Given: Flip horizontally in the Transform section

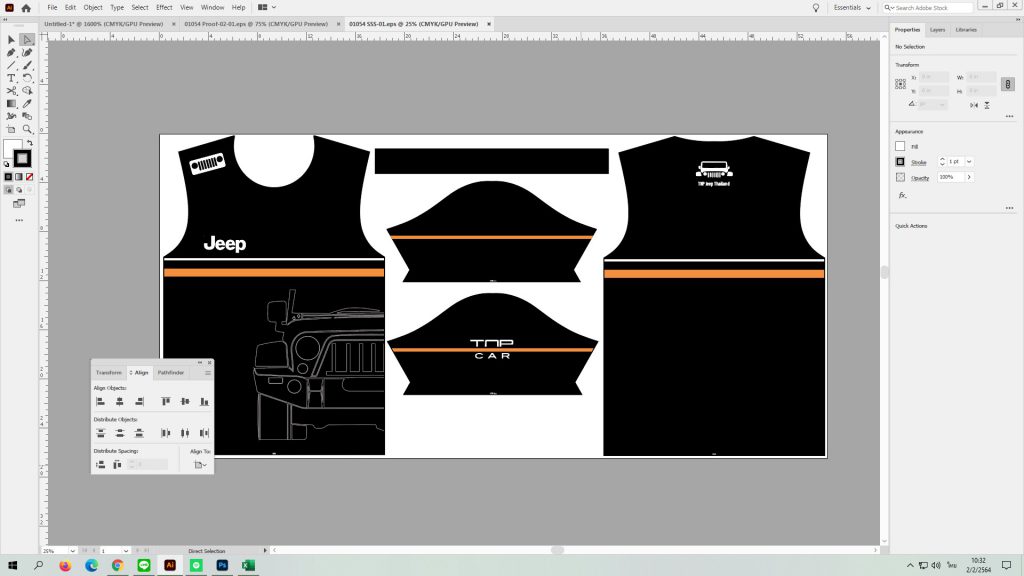Looking at the screenshot, I should 974,105.
